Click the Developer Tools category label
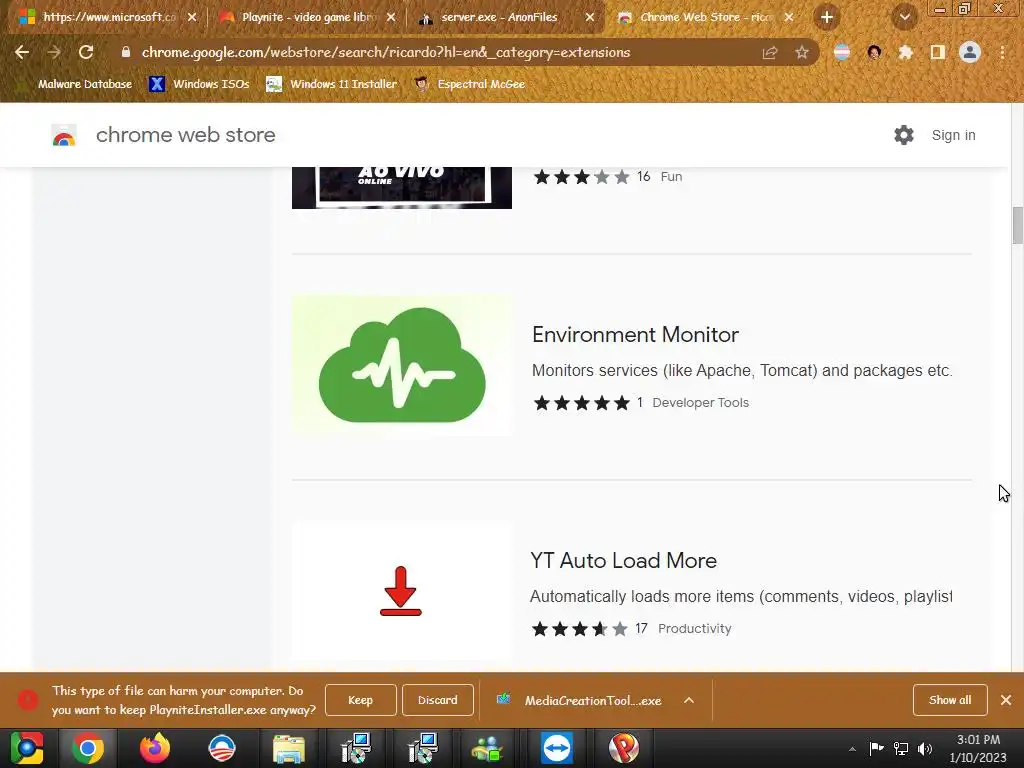This screenshot has width=1024, height=768. click(700, 403)
